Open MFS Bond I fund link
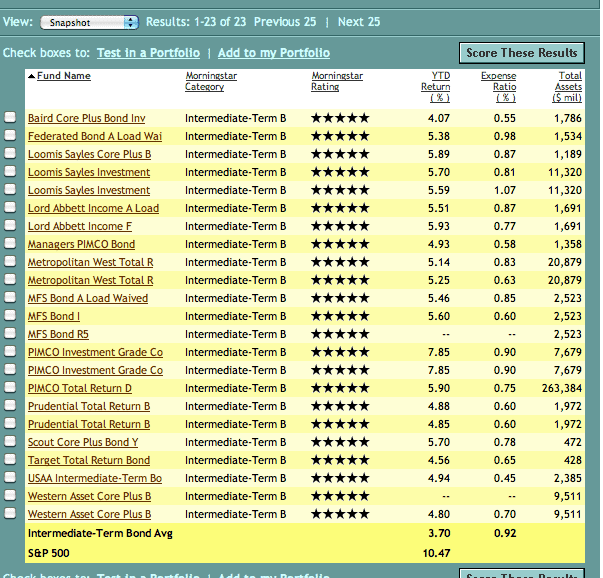The width and height of the screenshot is (603, 578). [54, 316]
